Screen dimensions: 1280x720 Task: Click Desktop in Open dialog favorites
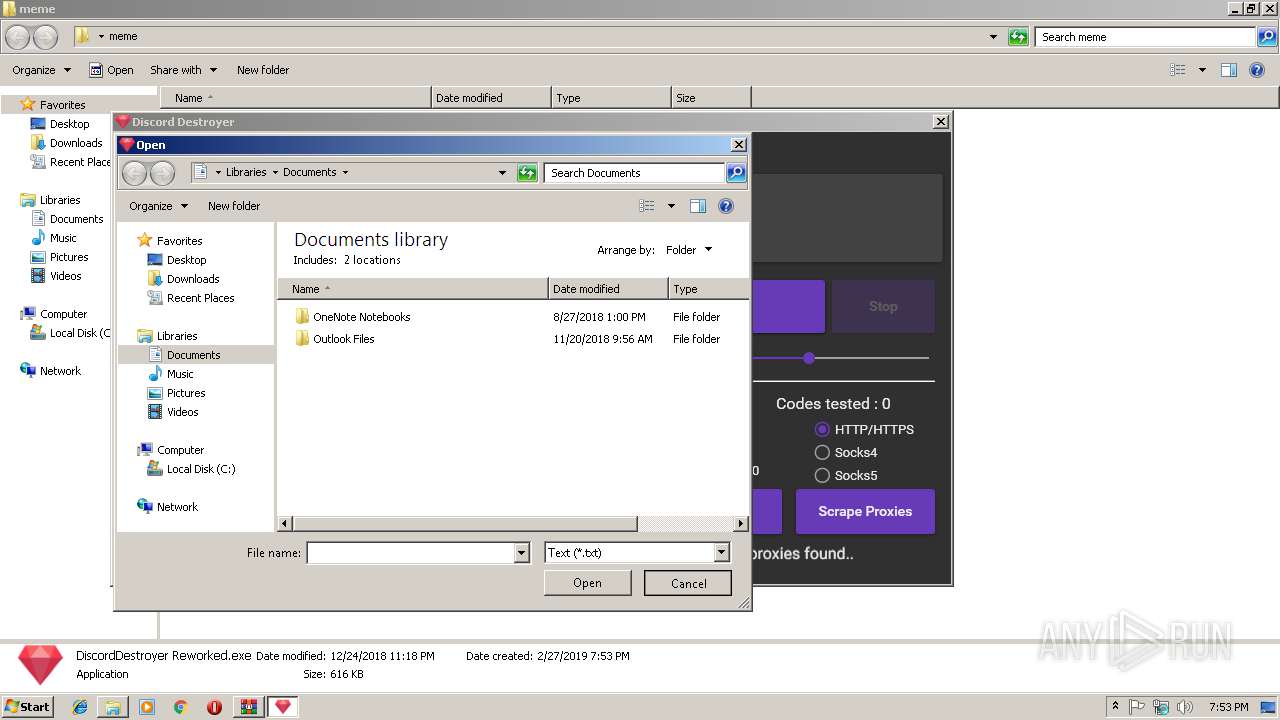coord(177,260)
